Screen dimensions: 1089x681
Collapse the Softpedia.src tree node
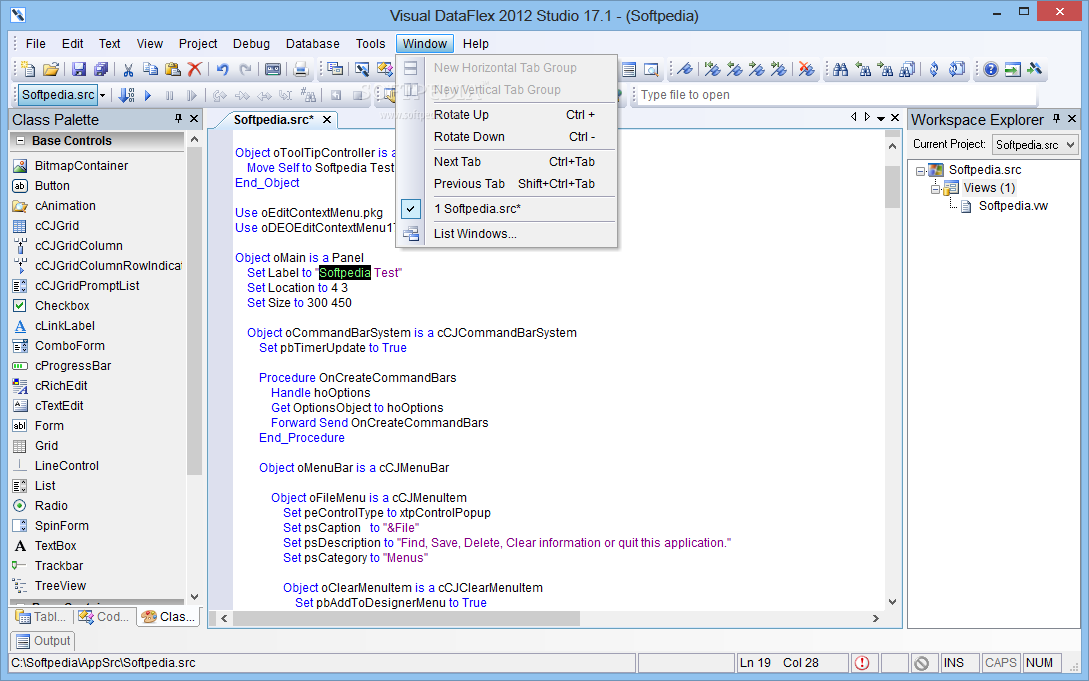click(x=920, y=170)
